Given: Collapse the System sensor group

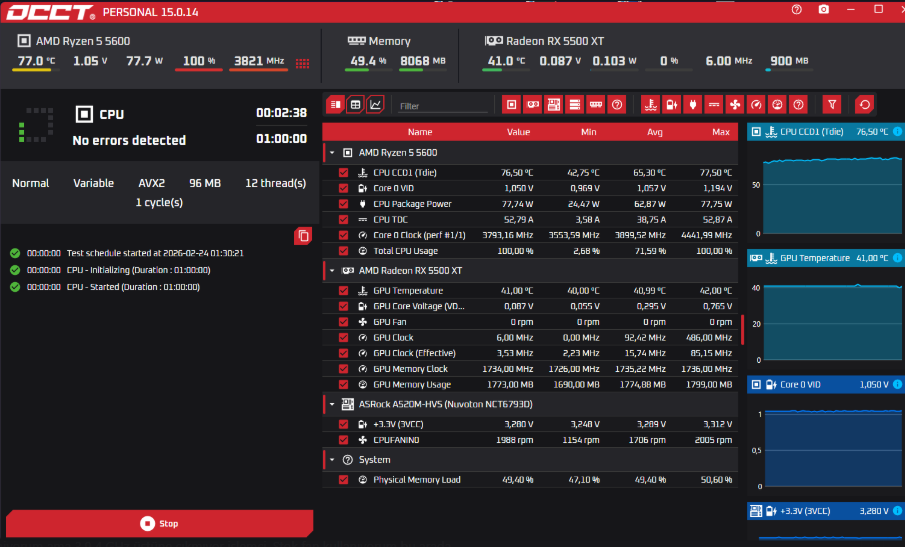Looking at the screenshot, I should click(332, 460).
